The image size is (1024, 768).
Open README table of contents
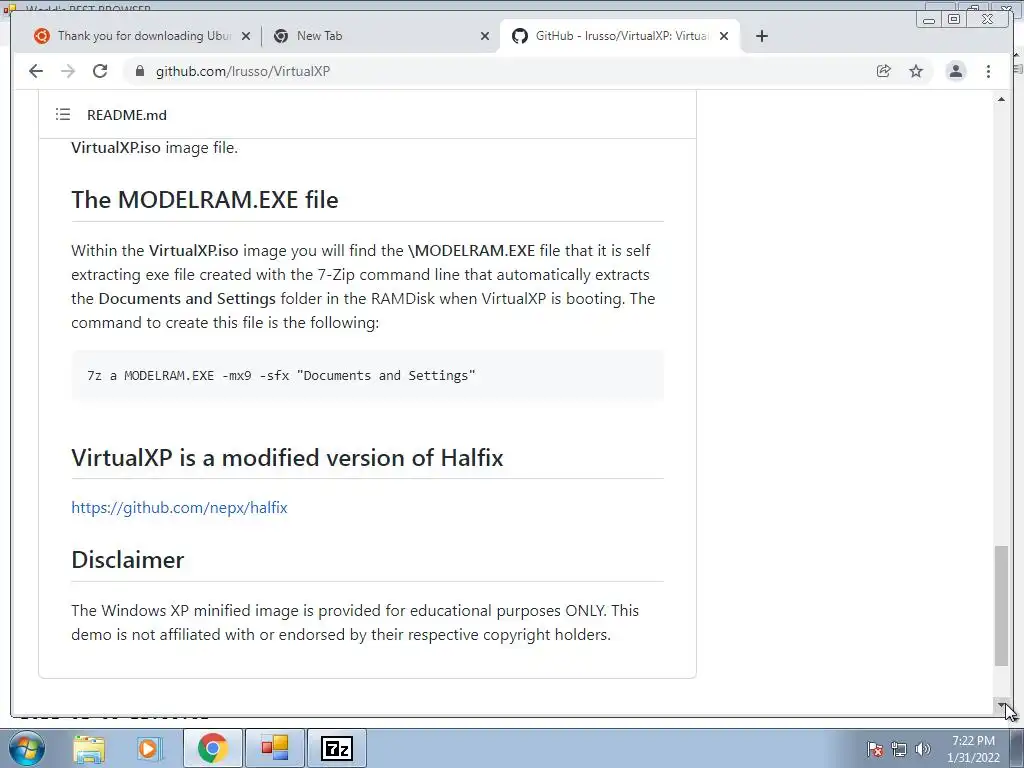pyautogui.click(x=63, y=115)
